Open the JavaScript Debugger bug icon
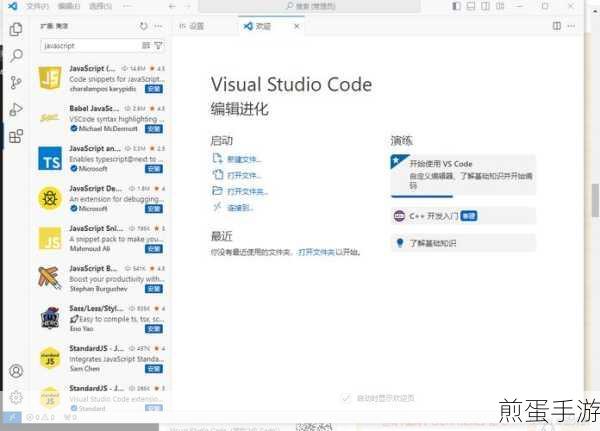Image resolution: width=600 pixels, height=431 pixels. 50,198
